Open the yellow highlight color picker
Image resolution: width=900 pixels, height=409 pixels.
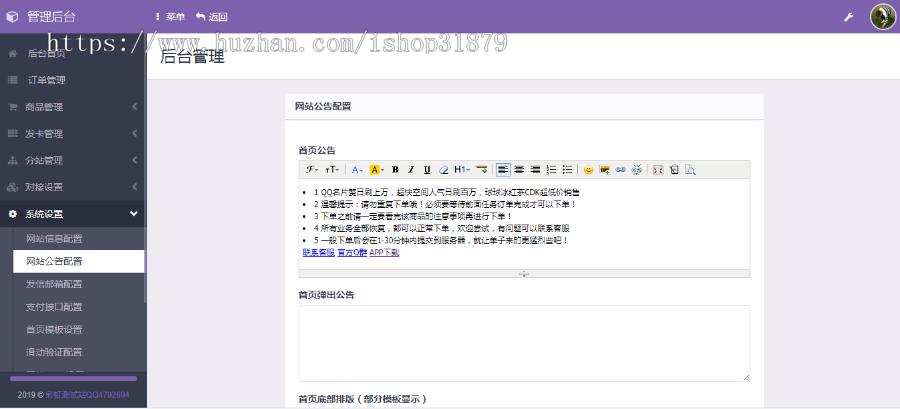tap(377, 170)
